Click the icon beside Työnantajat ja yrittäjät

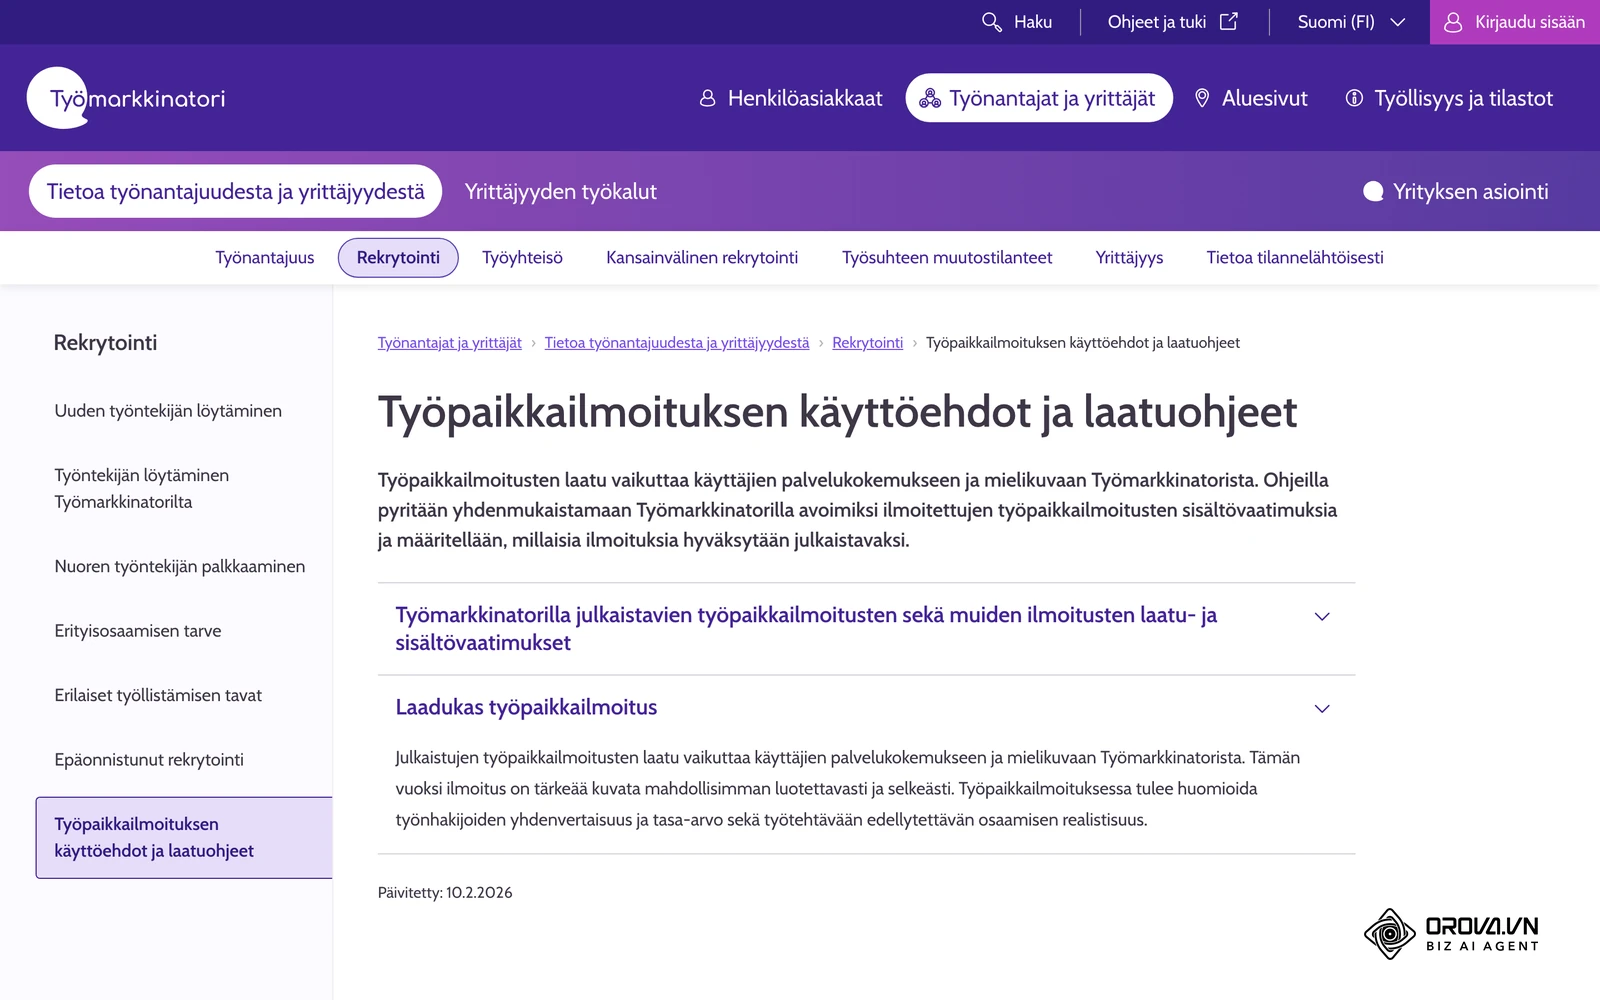pos(930,98)
